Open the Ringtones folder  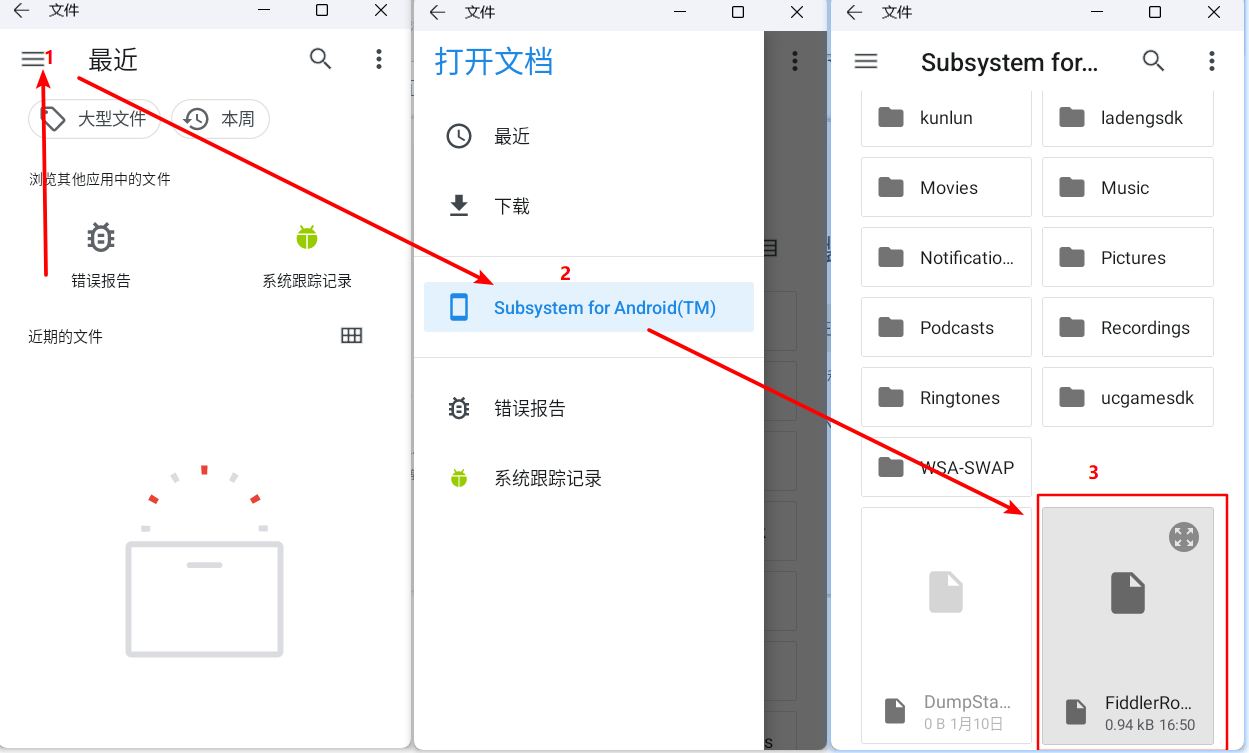pyautogui.click(x=946, y=397)
